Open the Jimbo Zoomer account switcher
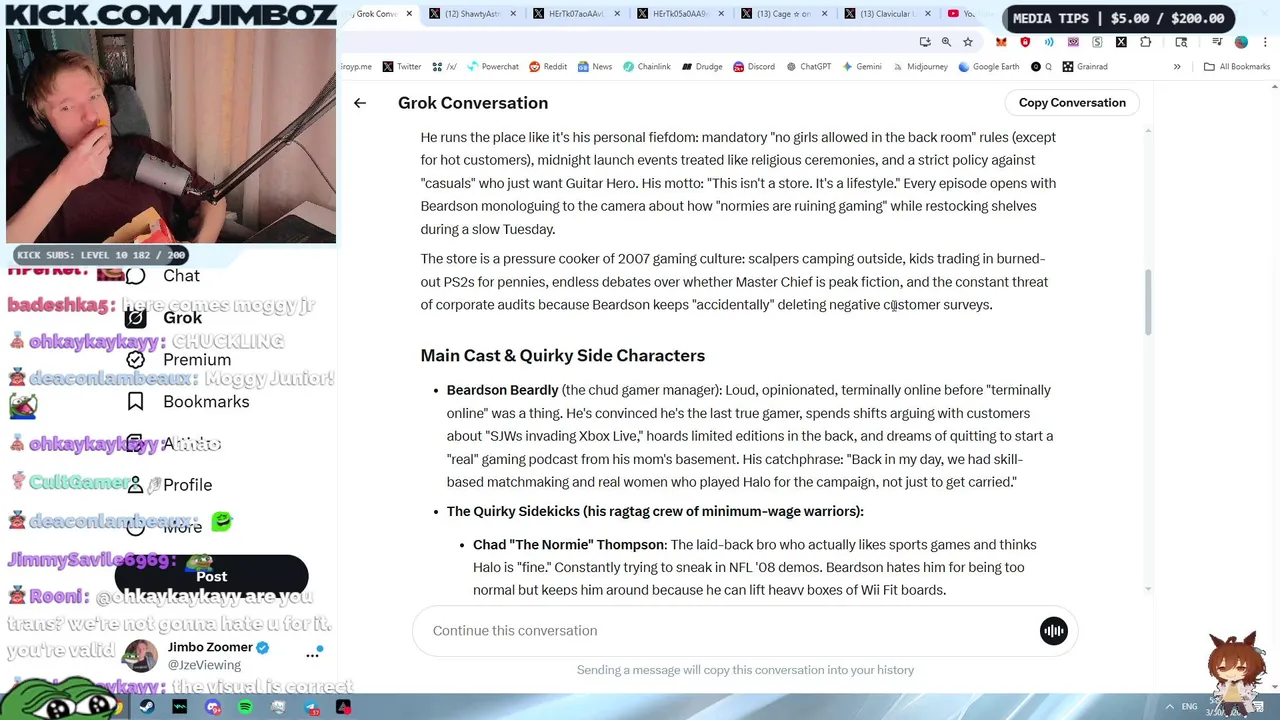Image resolution: width=1280 pixels, height=720 pixels. point(222,655)
